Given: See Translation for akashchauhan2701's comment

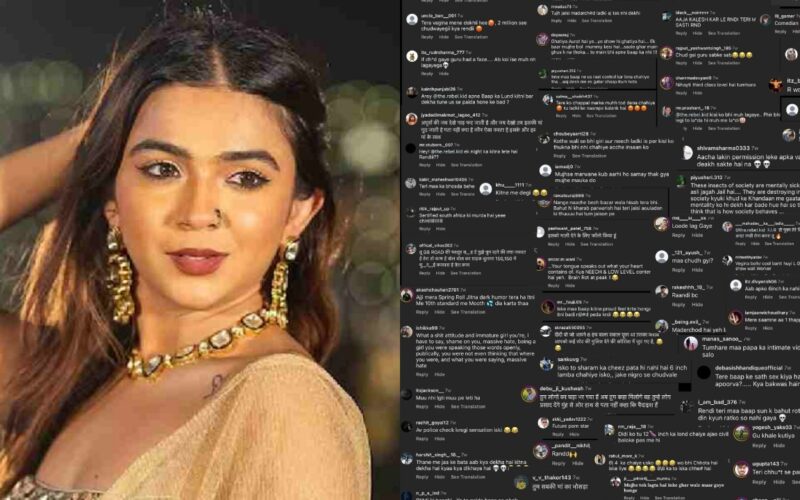Looking at the screenshot, I should coord(468,312).
